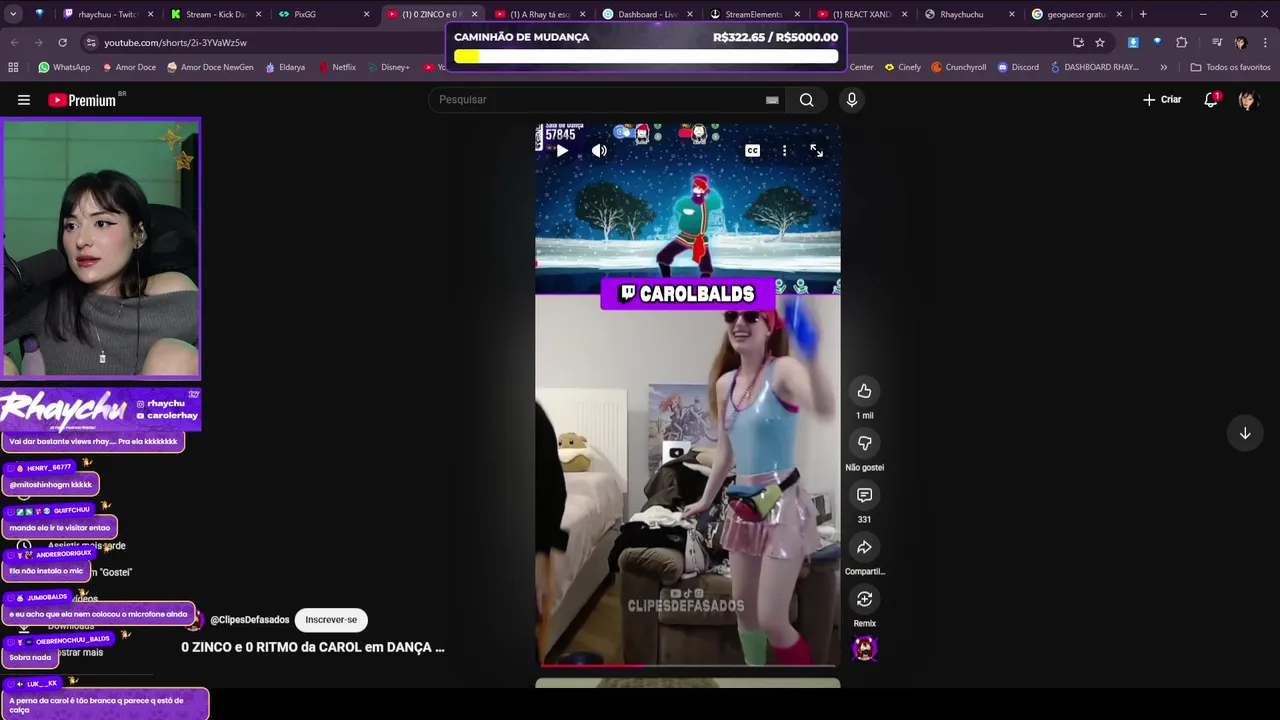The height and width of the screenshot is (720, 1280).
Task: Open the Cinefy bookmark
Action: [x=902, y=67]
